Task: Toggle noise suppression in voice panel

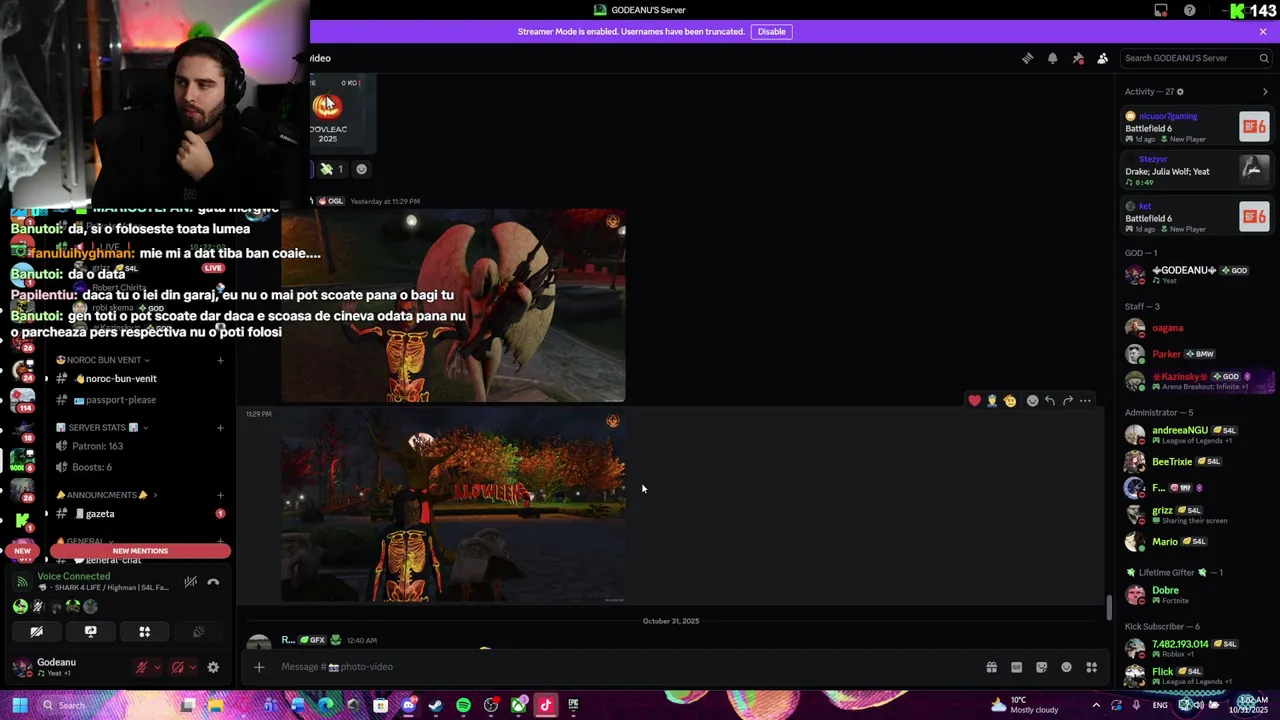Action: pyautogui.click(x=190, y=582)
